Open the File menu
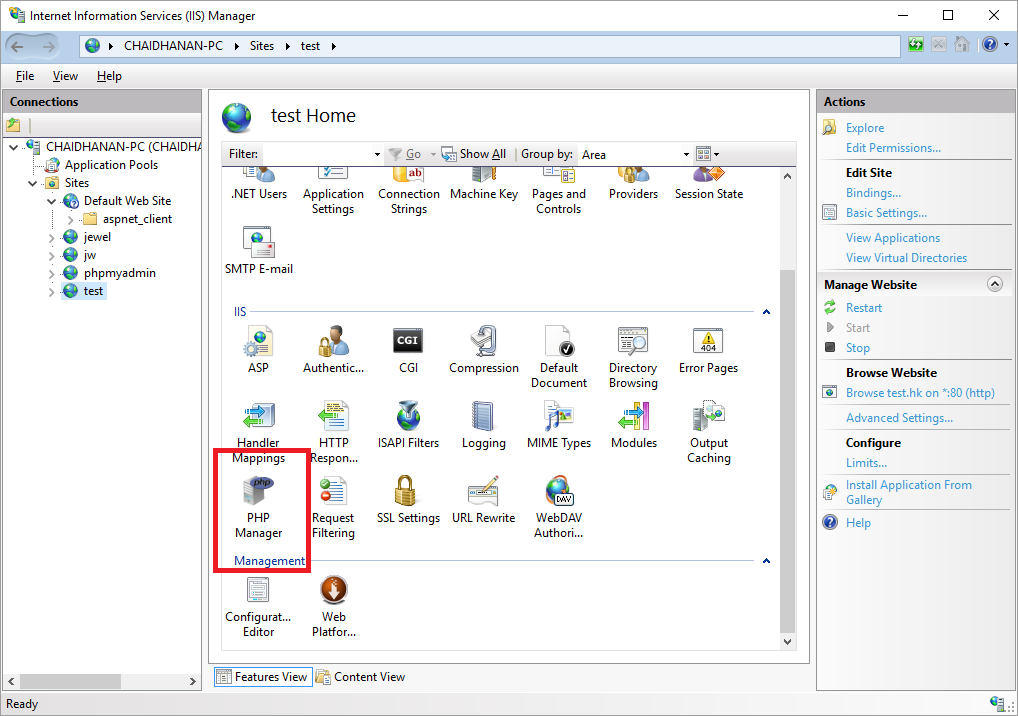The height and width of the screenshot is (716, 1018). (25, 76)
